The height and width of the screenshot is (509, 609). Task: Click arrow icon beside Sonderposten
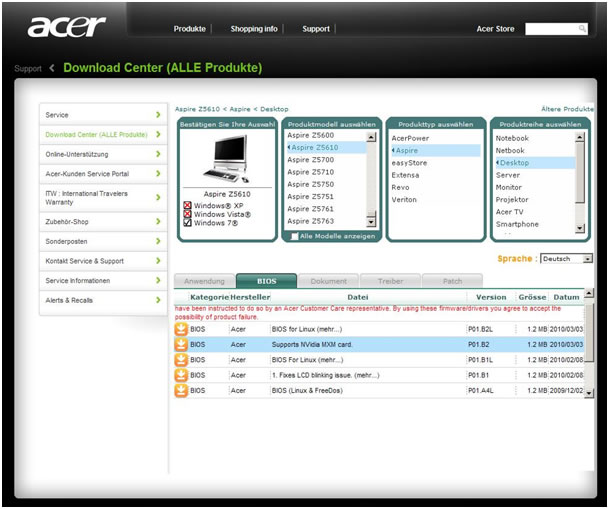click(158, 241)
